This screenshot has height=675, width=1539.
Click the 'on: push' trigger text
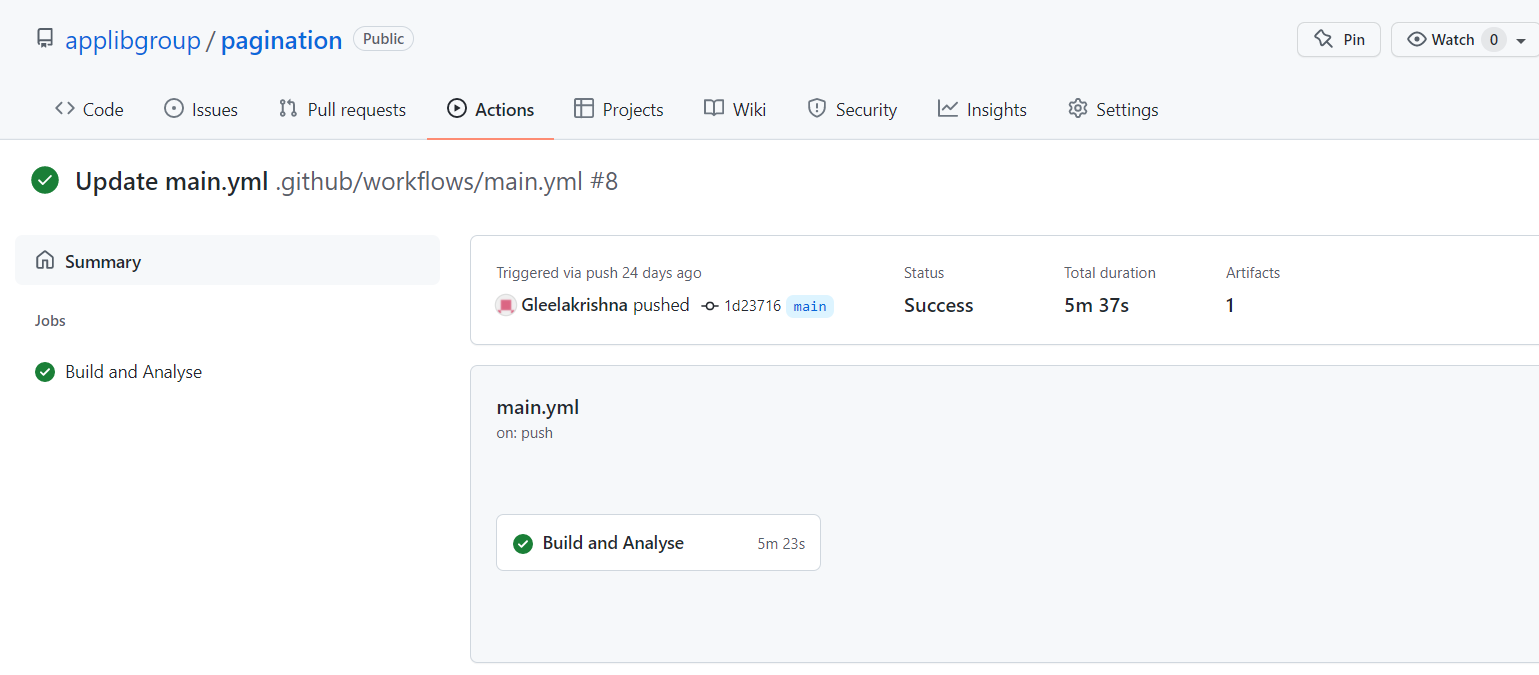click(x=525, y=433)
